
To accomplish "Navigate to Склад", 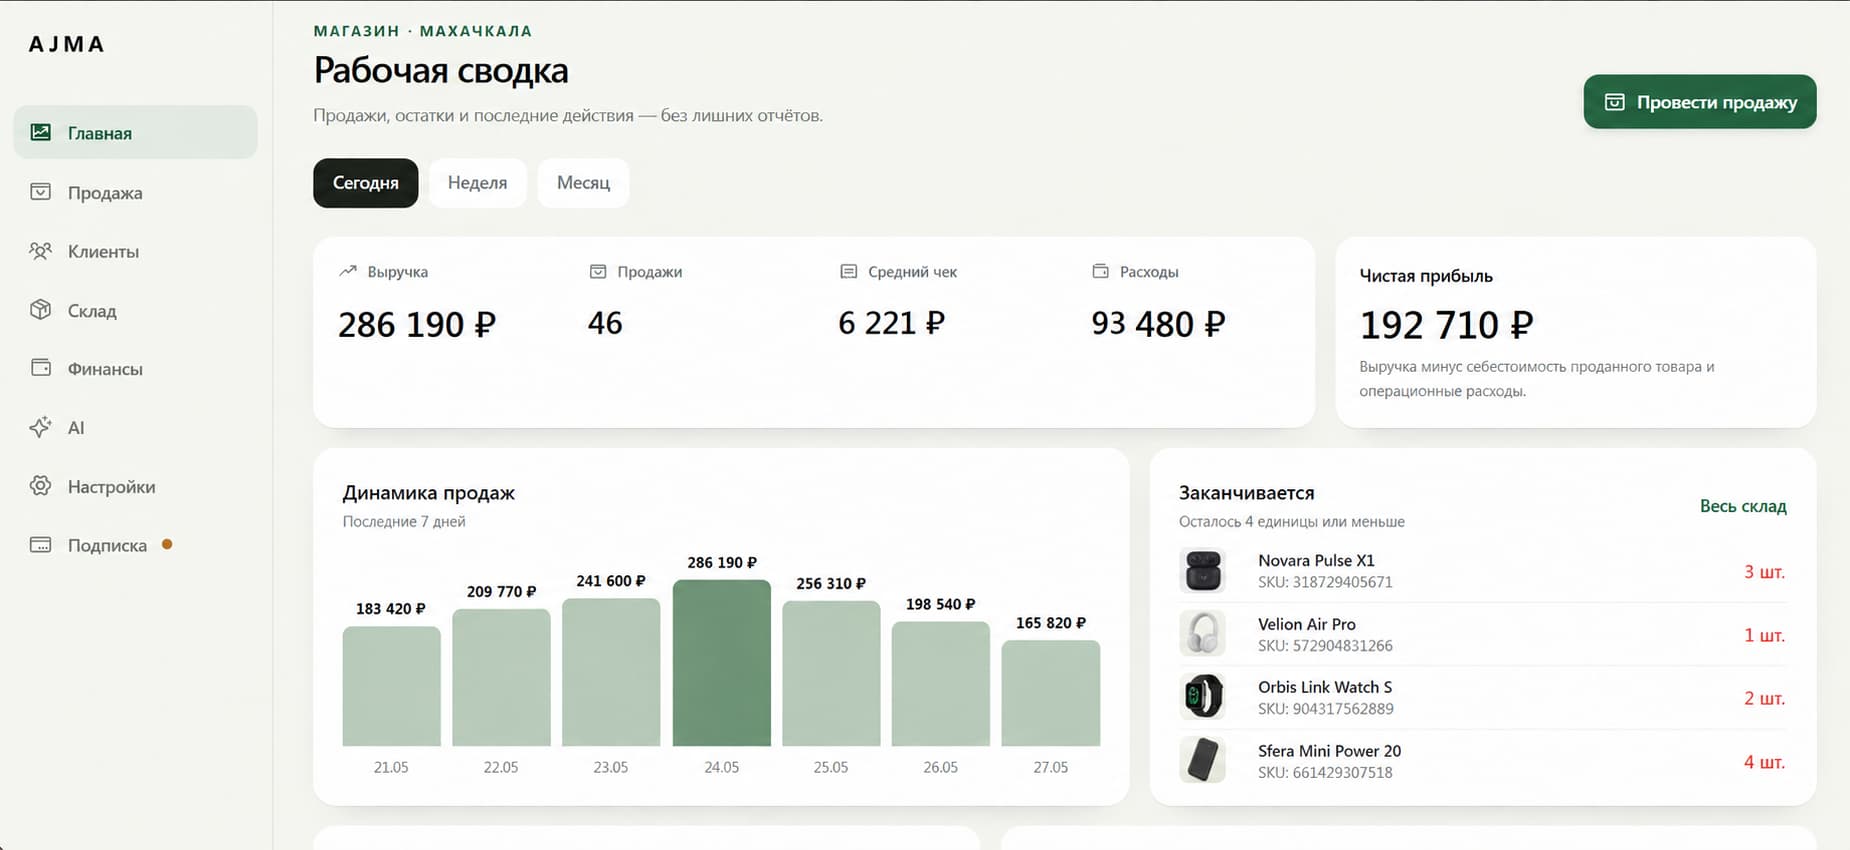I will pos(135,310).
